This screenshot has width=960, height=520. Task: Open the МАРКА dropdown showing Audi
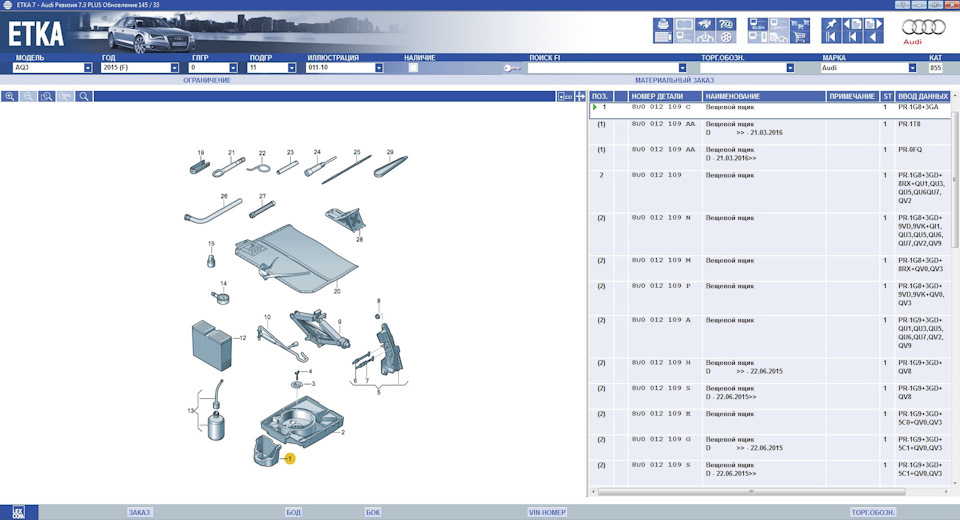(912, 68)
